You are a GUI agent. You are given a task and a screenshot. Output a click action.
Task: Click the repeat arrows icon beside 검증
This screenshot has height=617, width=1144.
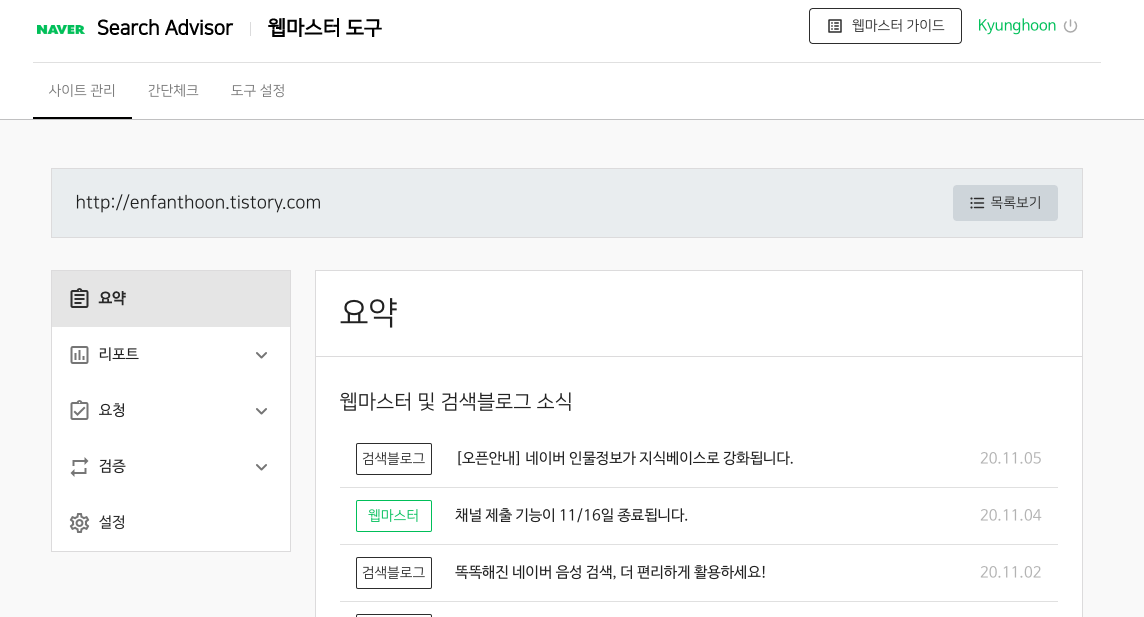coord(79,467)
